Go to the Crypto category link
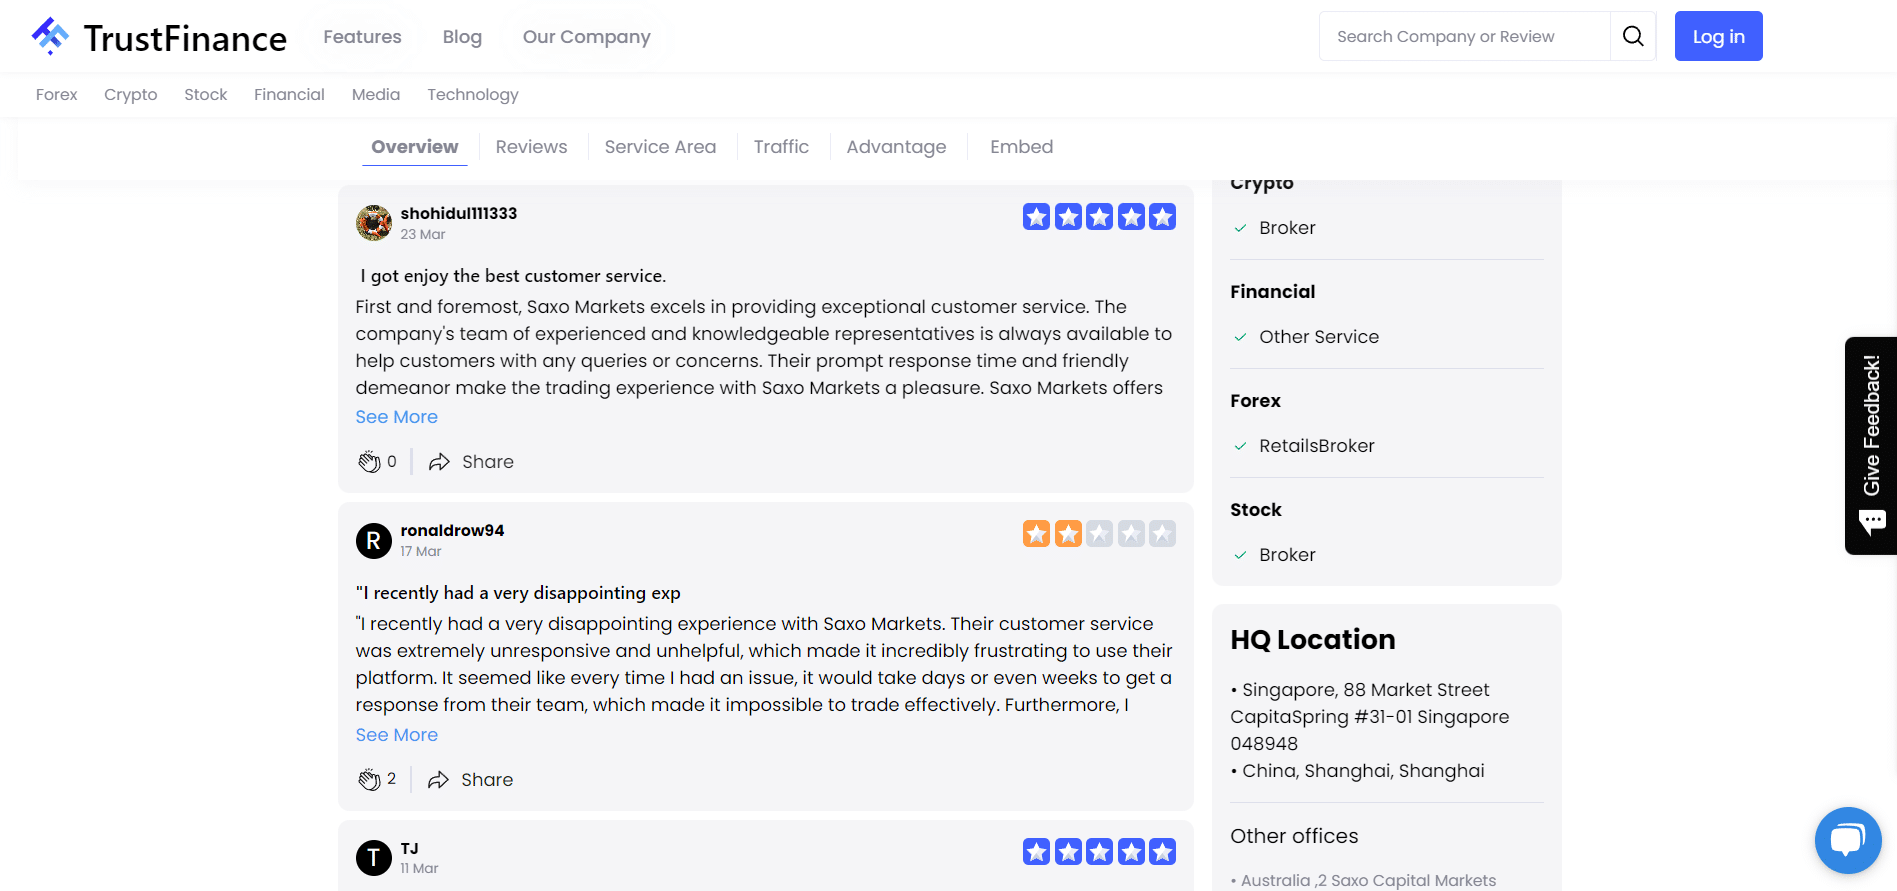The width and height of the screenshot is (1897, 891). point(130,95)
